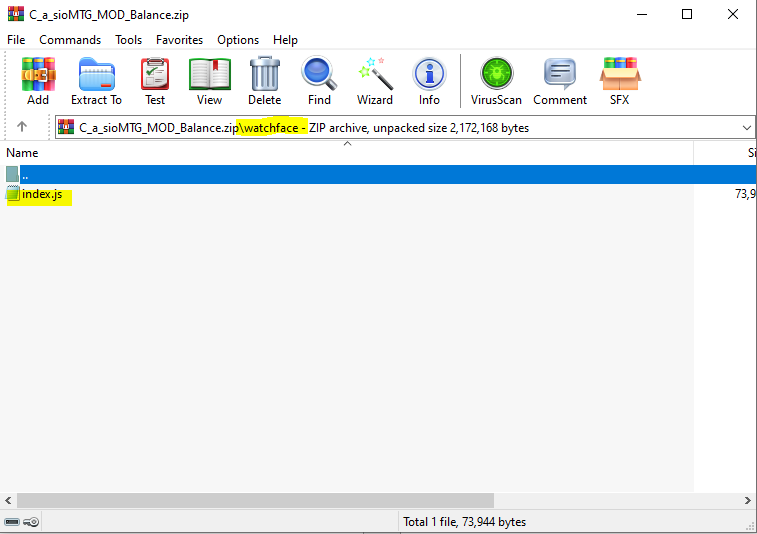Click the address path text field
This screenshot has height=534, width=757.
(405, 127)
